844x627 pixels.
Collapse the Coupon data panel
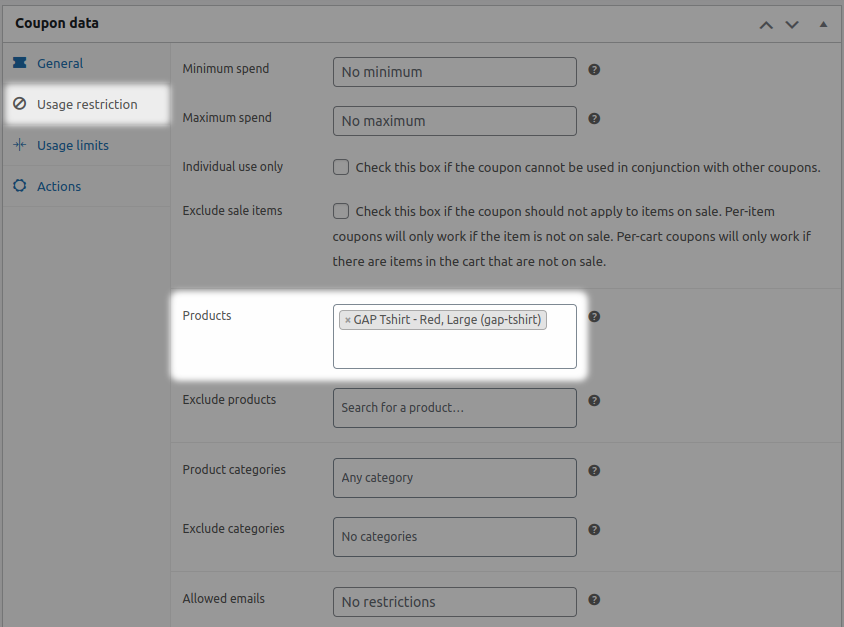(x=824, y=23)
